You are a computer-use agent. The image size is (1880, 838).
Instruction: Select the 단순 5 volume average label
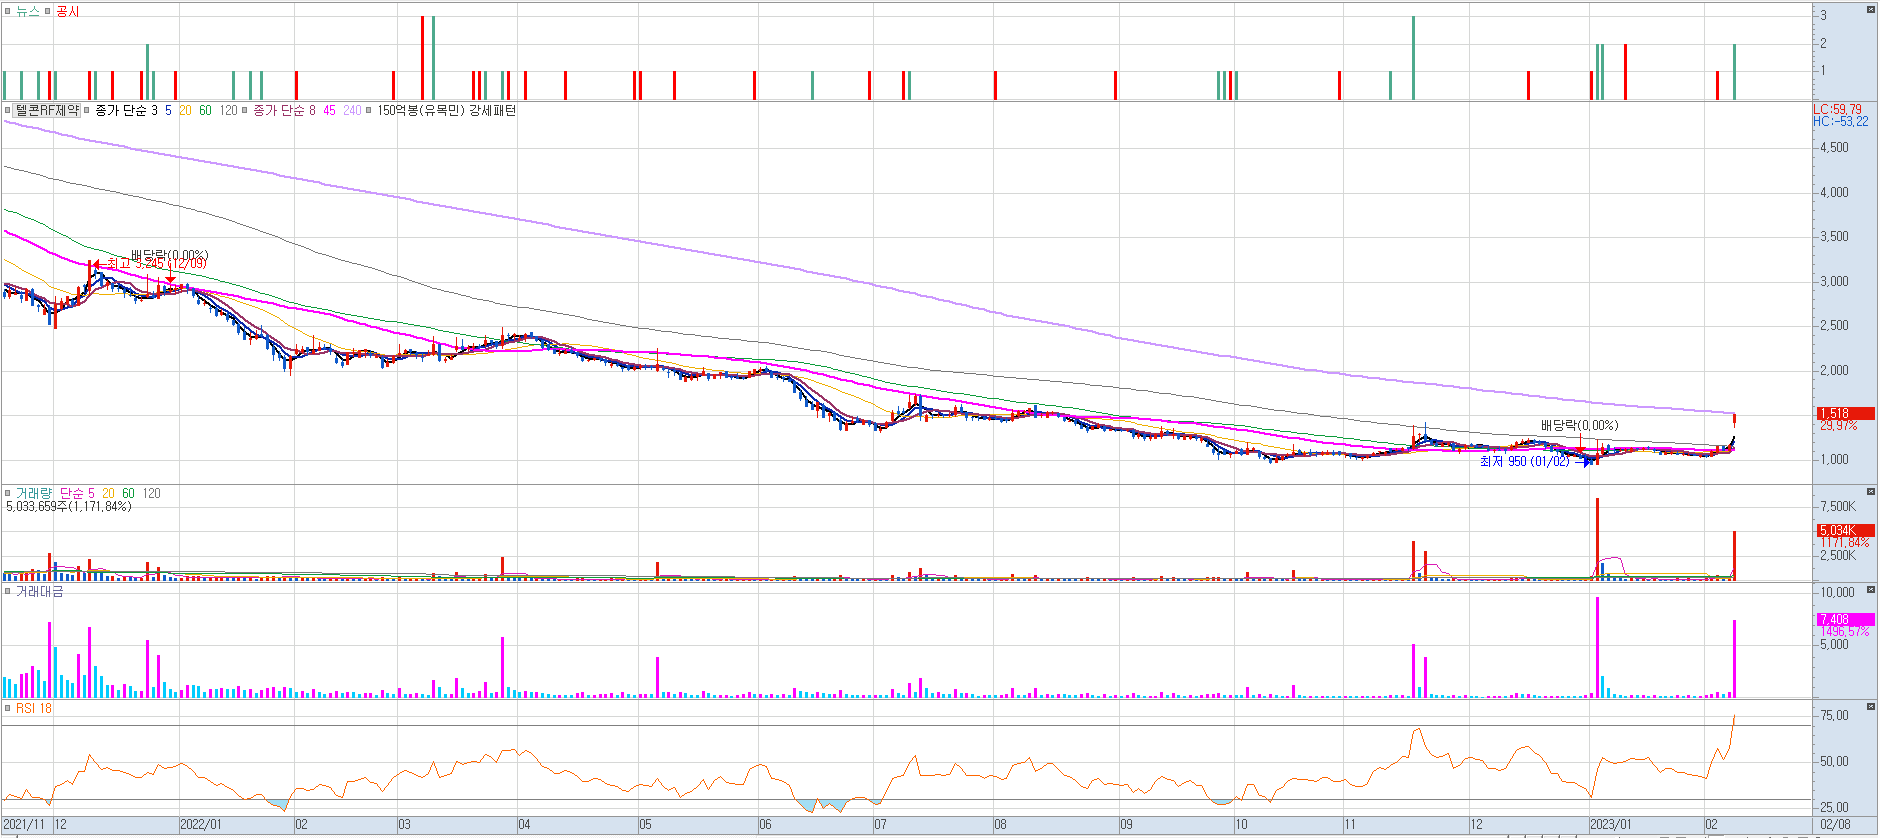tap(77, 493)
